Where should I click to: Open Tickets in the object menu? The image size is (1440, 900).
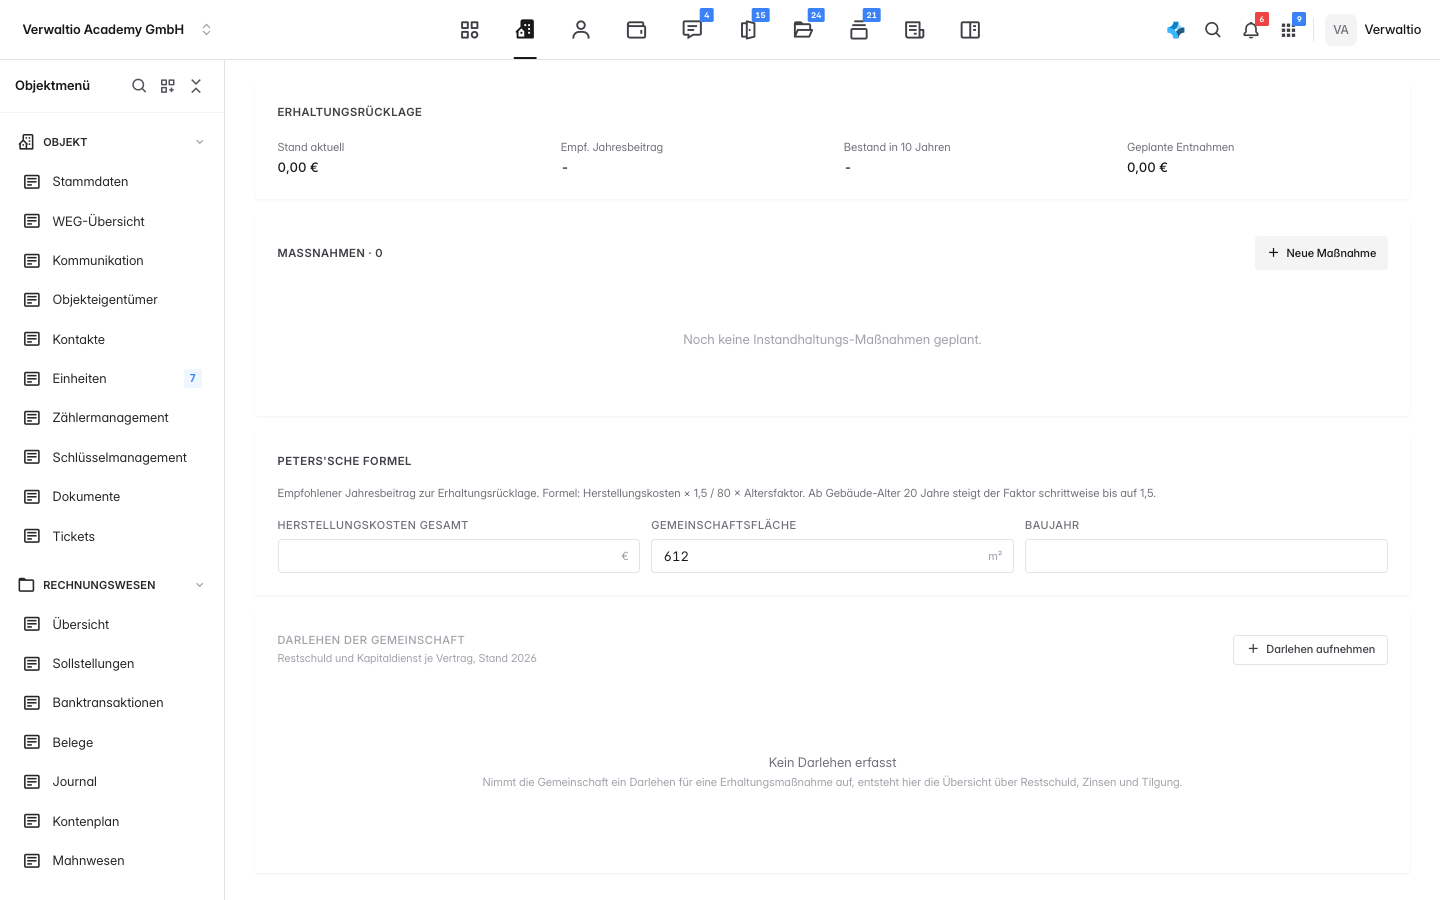coord(112,536)
